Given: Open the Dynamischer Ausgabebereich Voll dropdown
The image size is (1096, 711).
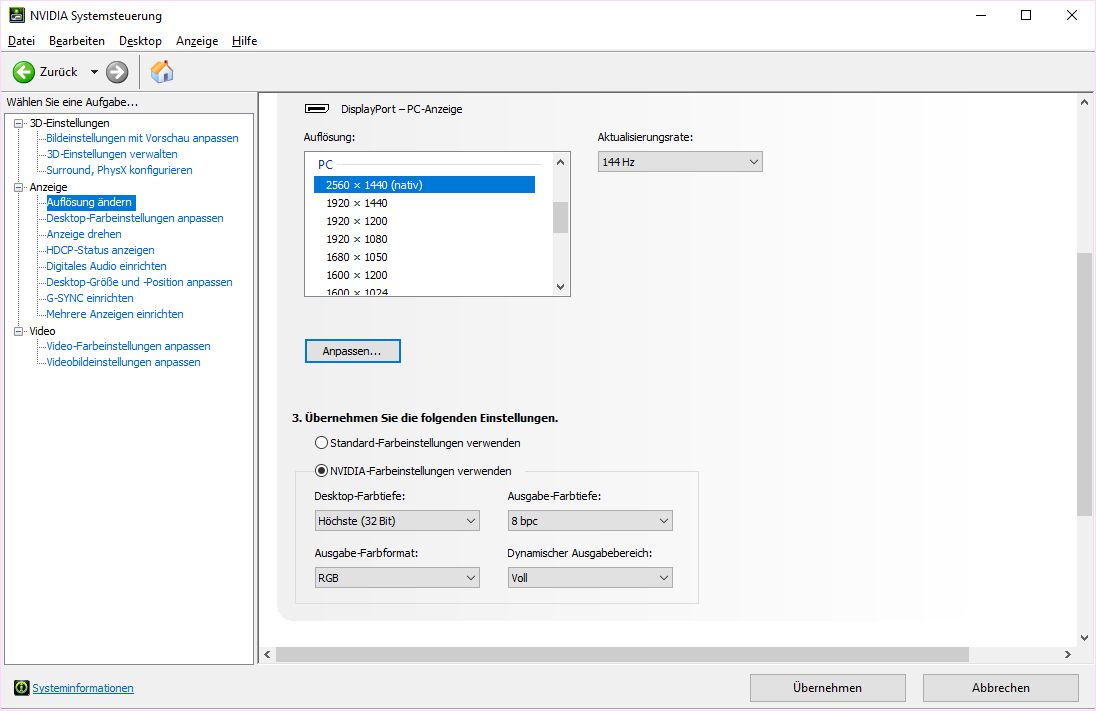Looking at the screenshot, I should click(x=590, y=579).
